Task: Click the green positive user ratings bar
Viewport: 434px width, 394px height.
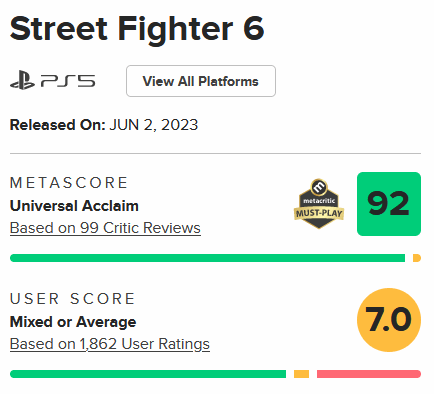Action: coord(148,374)
